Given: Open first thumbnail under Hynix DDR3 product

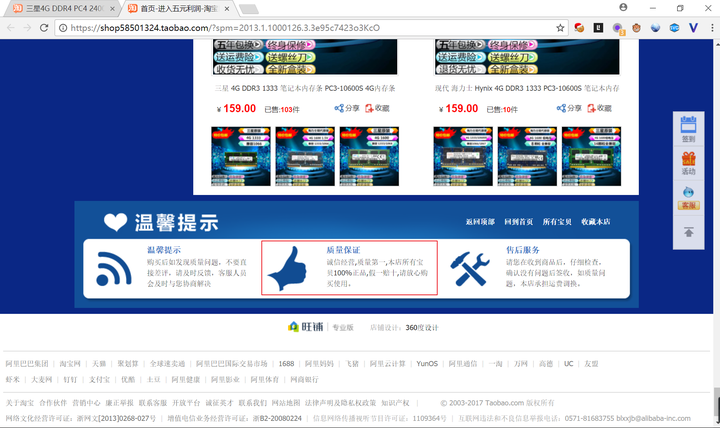Looking at the screenshot, I should click(463, 157).
